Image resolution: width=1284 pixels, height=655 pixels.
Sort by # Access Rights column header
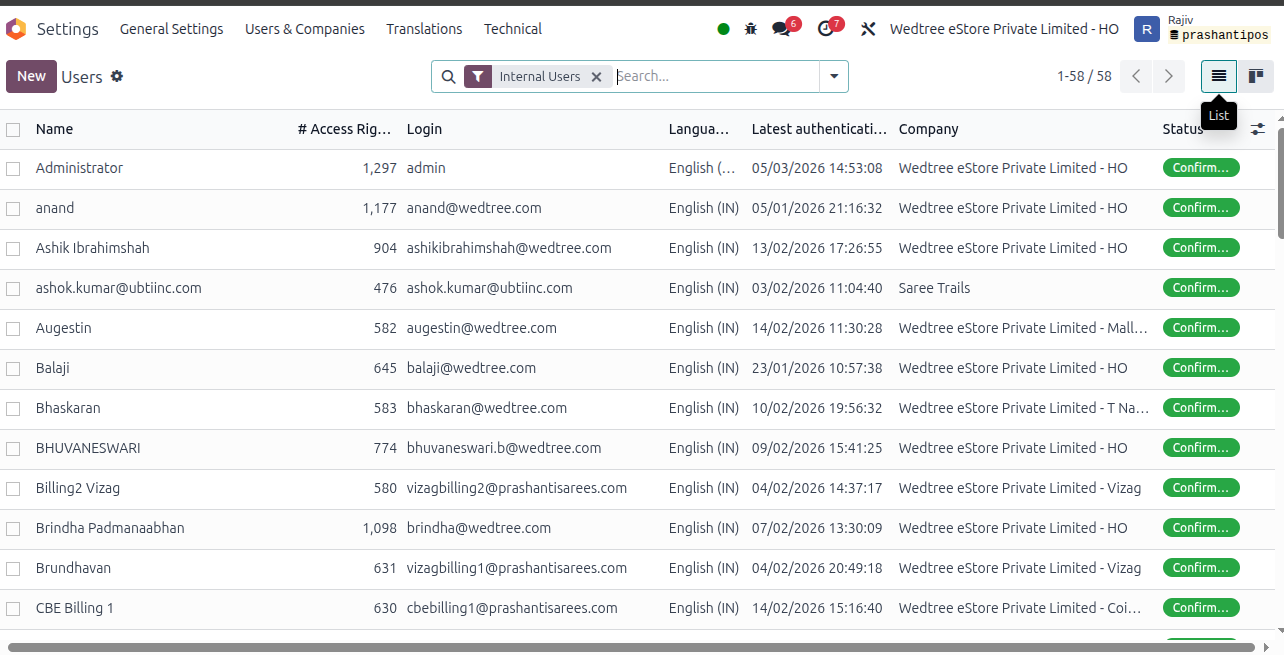pos(344,129)
